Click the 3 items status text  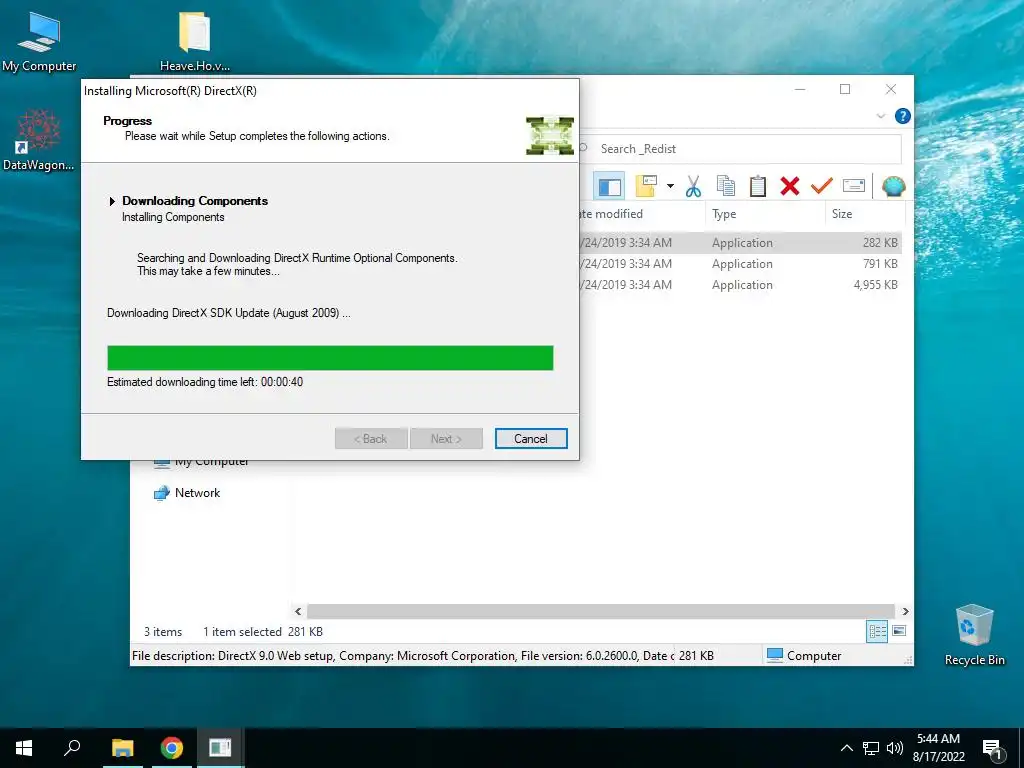[163, 632]
